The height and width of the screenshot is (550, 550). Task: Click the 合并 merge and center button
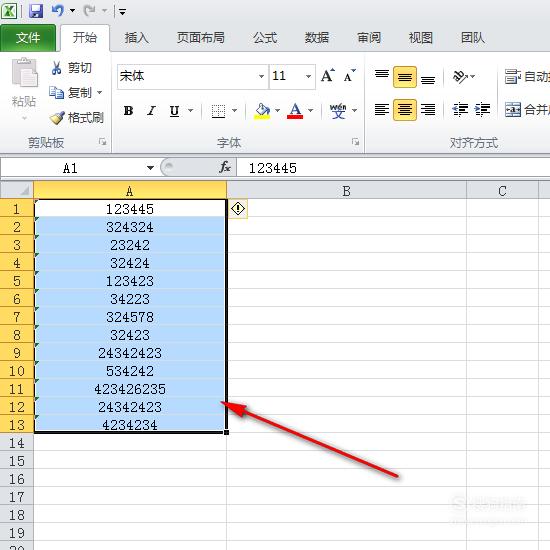[527, 110]
